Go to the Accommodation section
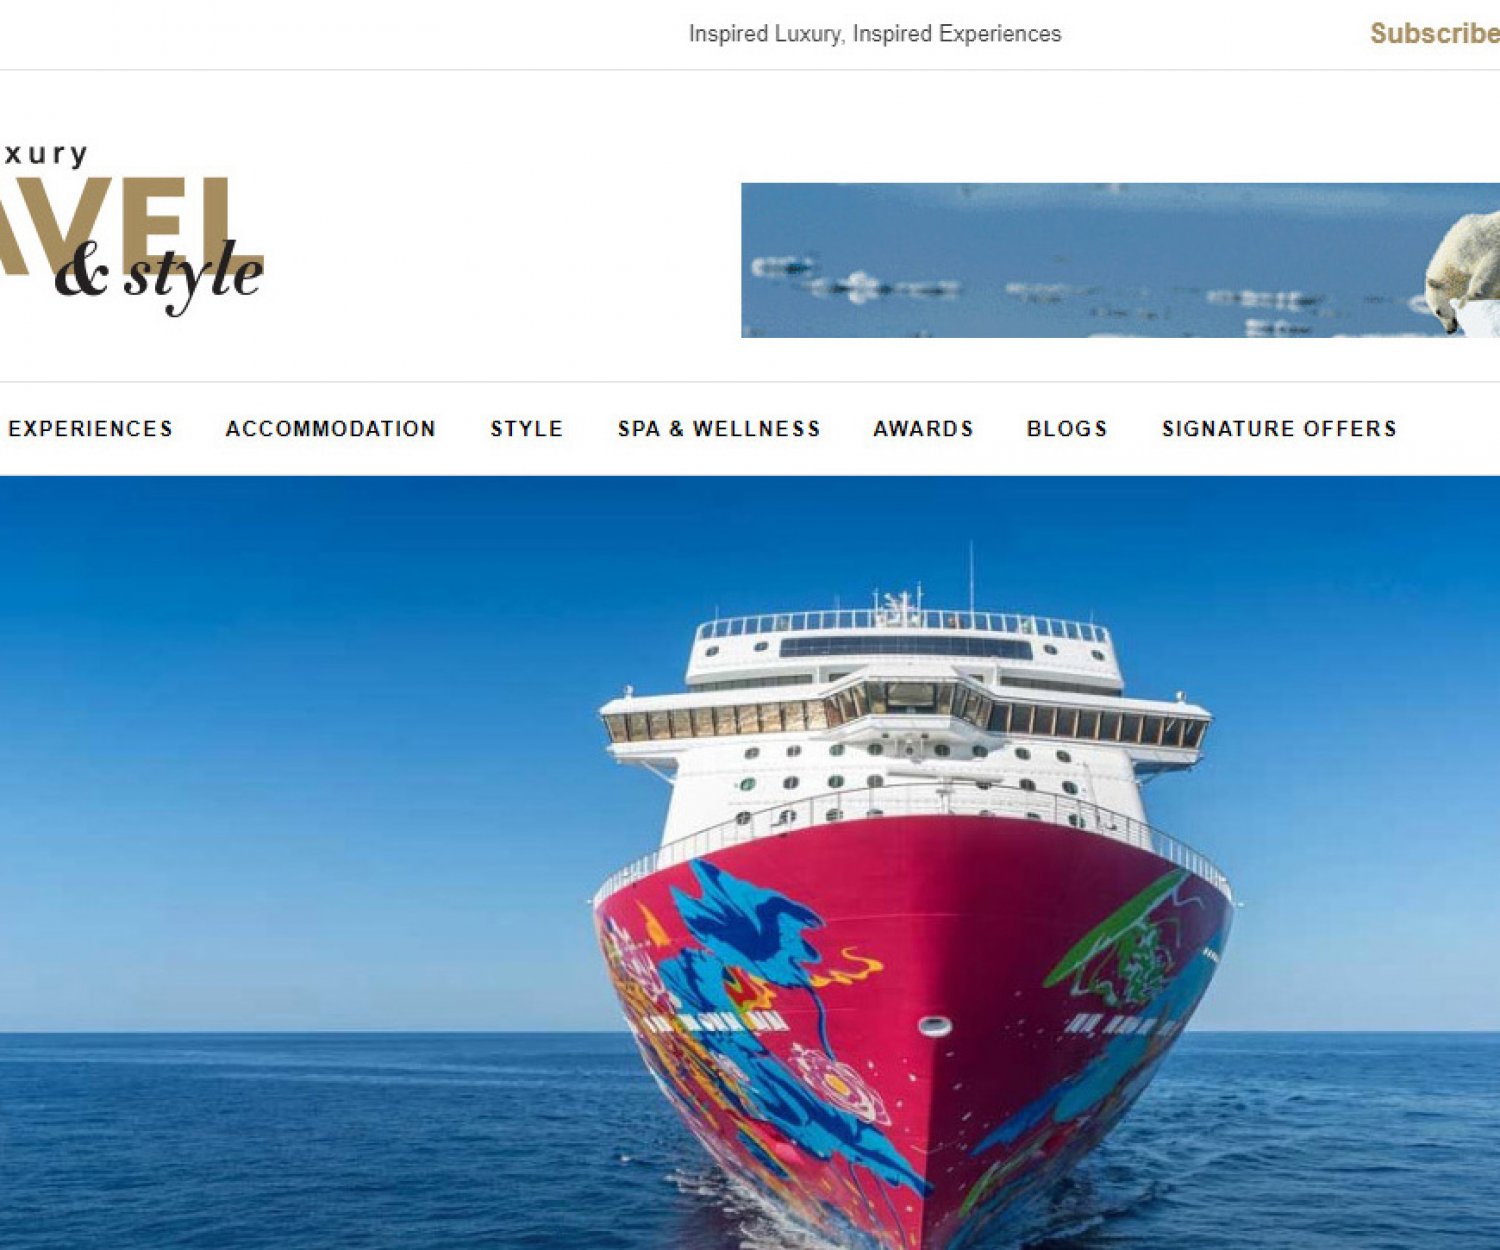This screenshot has height=1250, width=1500. [331, 429]
